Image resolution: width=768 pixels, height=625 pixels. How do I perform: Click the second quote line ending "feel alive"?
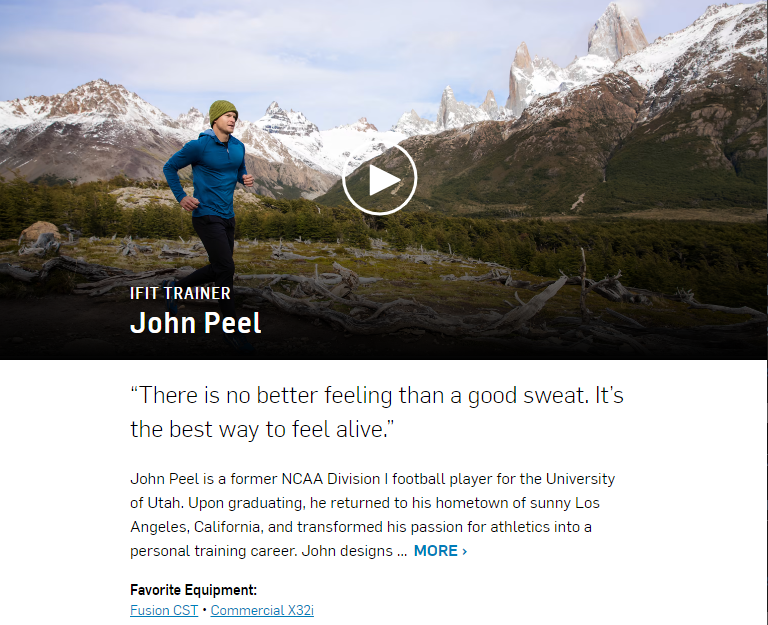262,429
